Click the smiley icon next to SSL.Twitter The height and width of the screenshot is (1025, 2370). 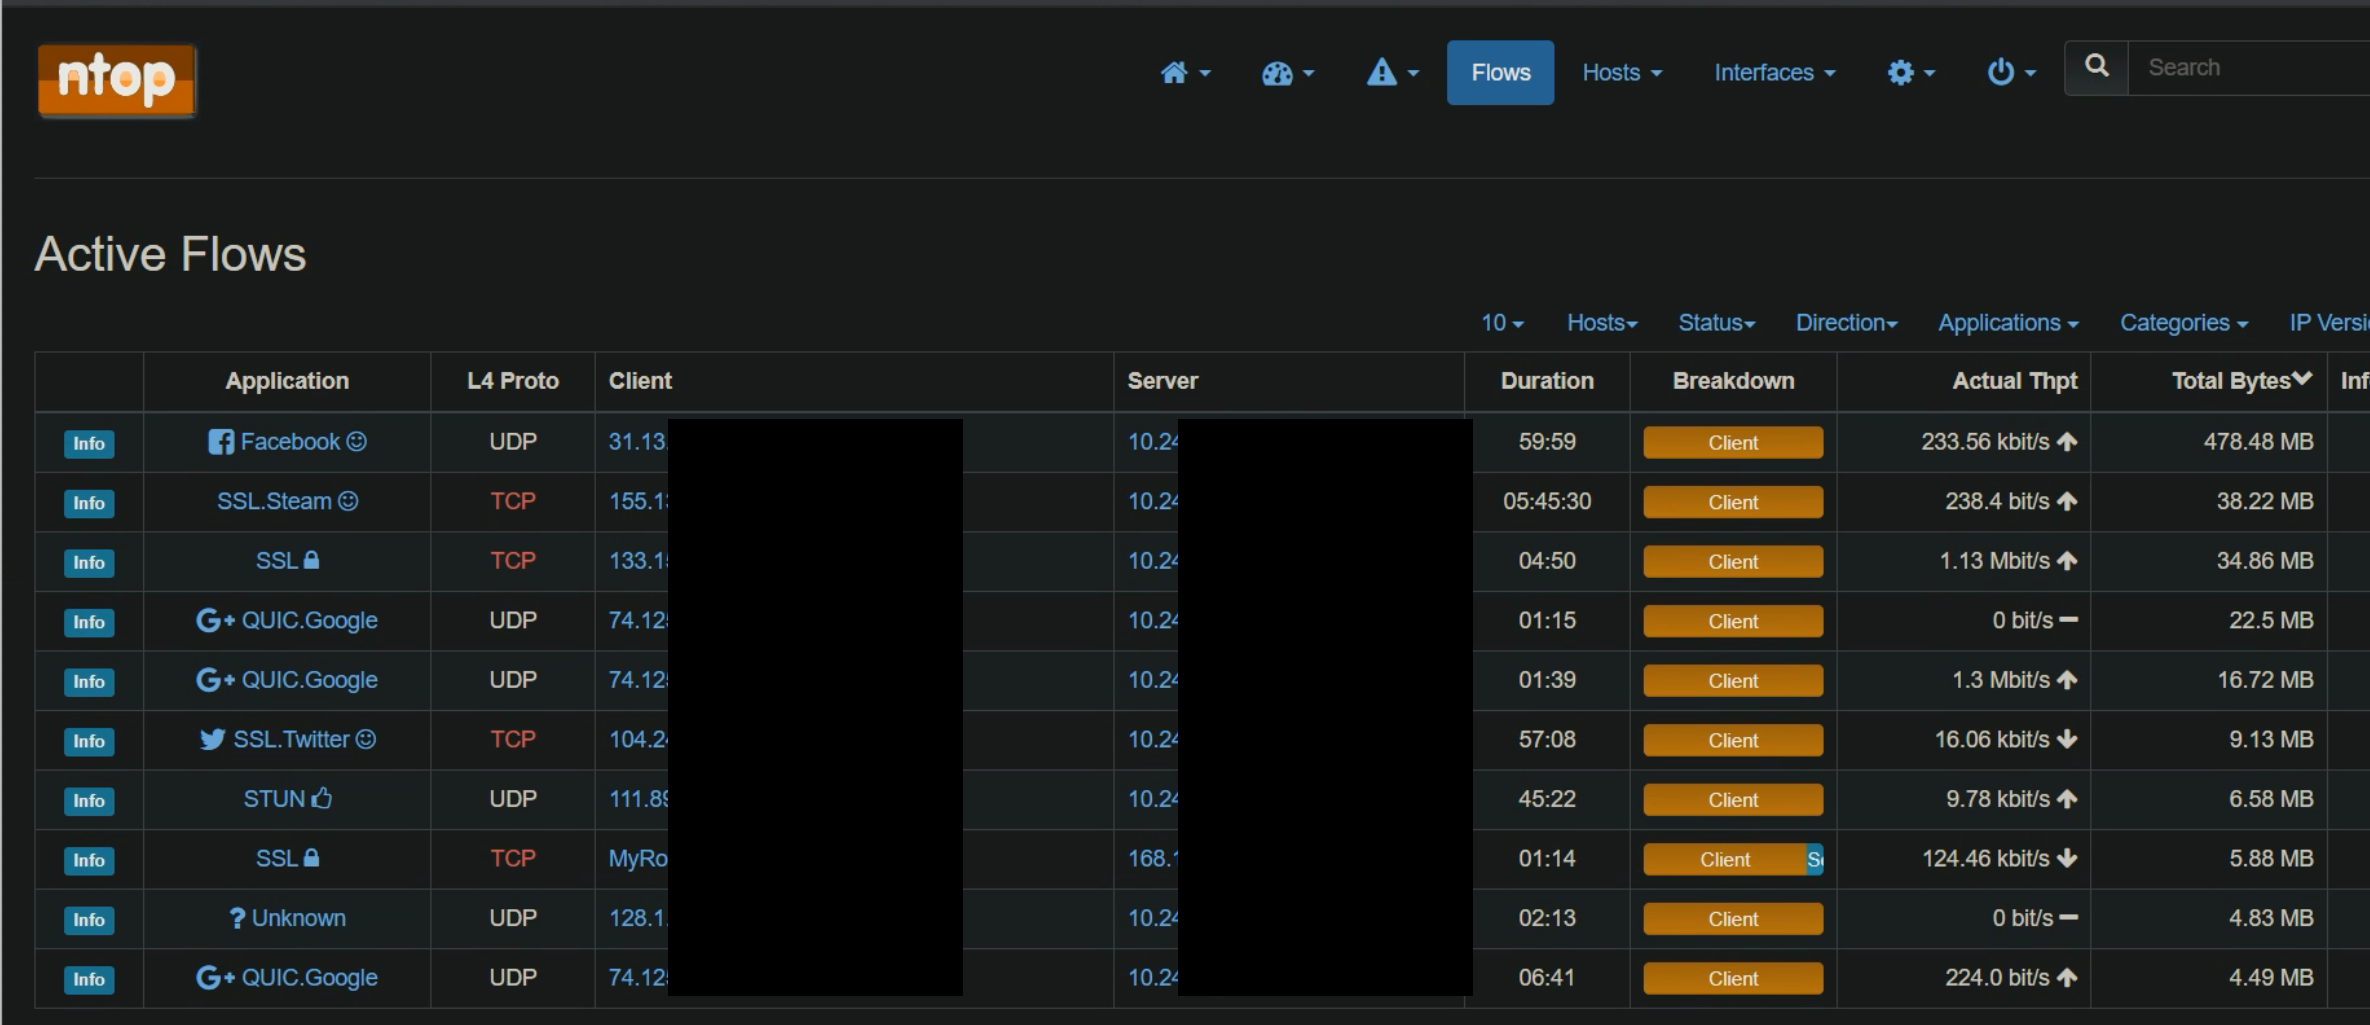tap(366, 739)
